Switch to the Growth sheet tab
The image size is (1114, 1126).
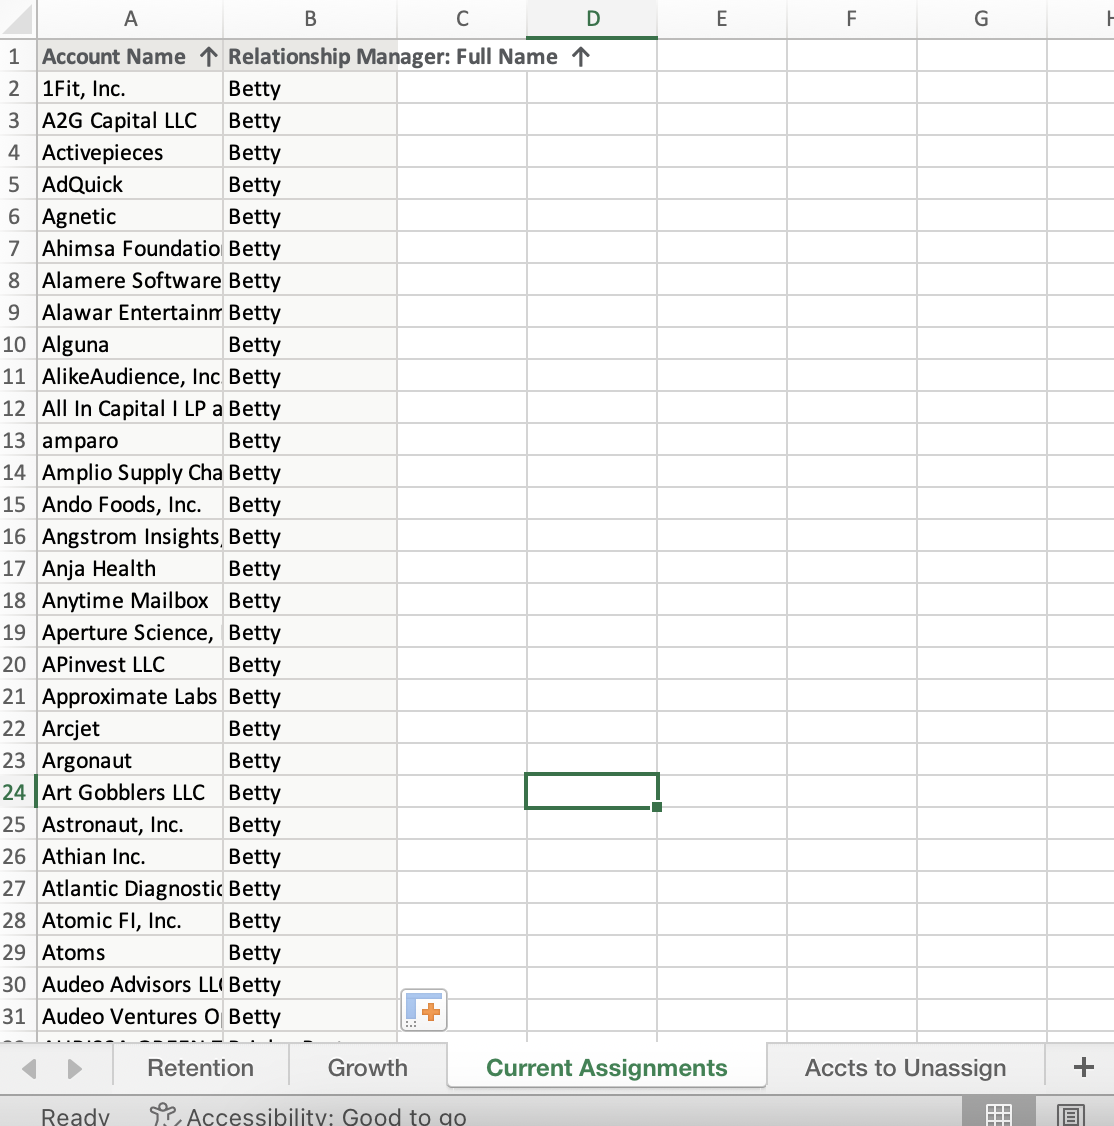point(367,1067)
